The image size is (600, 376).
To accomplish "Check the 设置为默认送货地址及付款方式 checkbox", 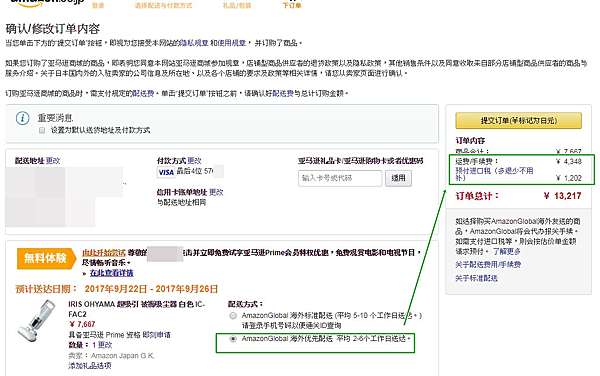I will [x=42, y=130].
